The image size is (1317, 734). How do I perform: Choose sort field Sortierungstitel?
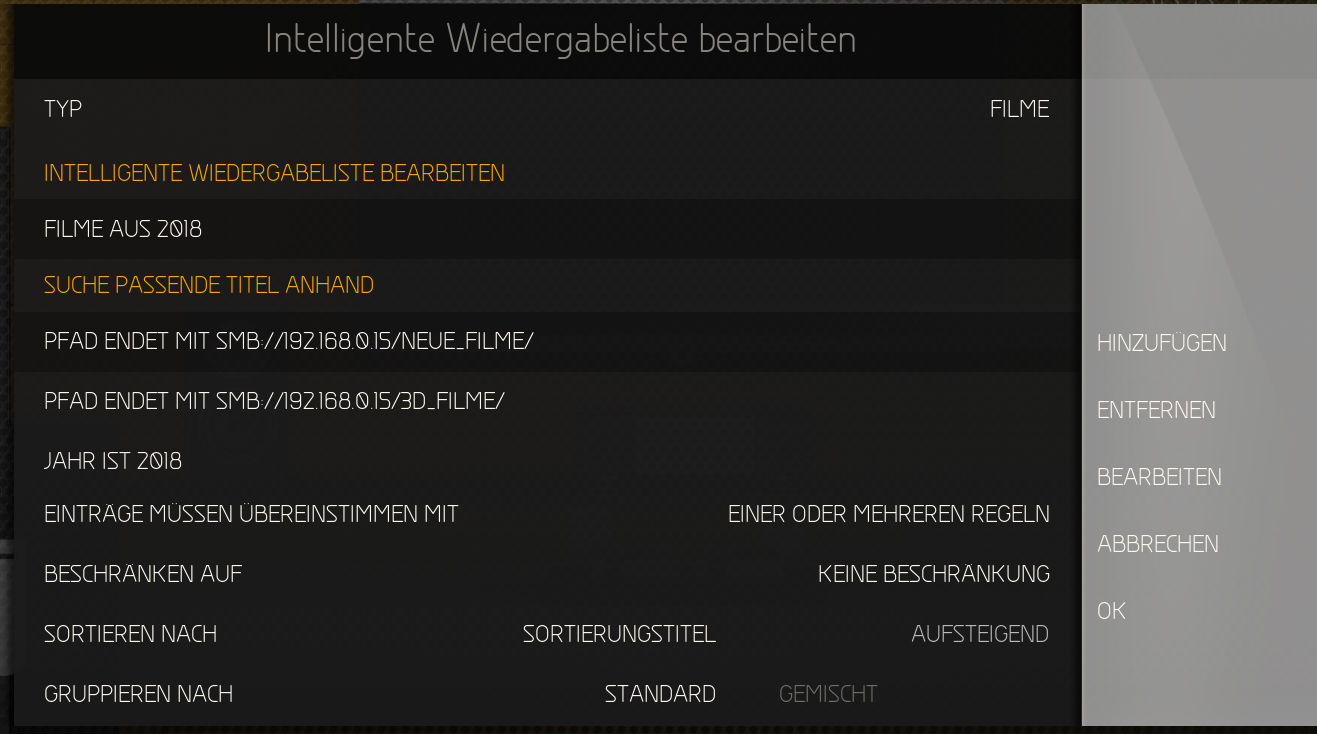click(619, 634)
